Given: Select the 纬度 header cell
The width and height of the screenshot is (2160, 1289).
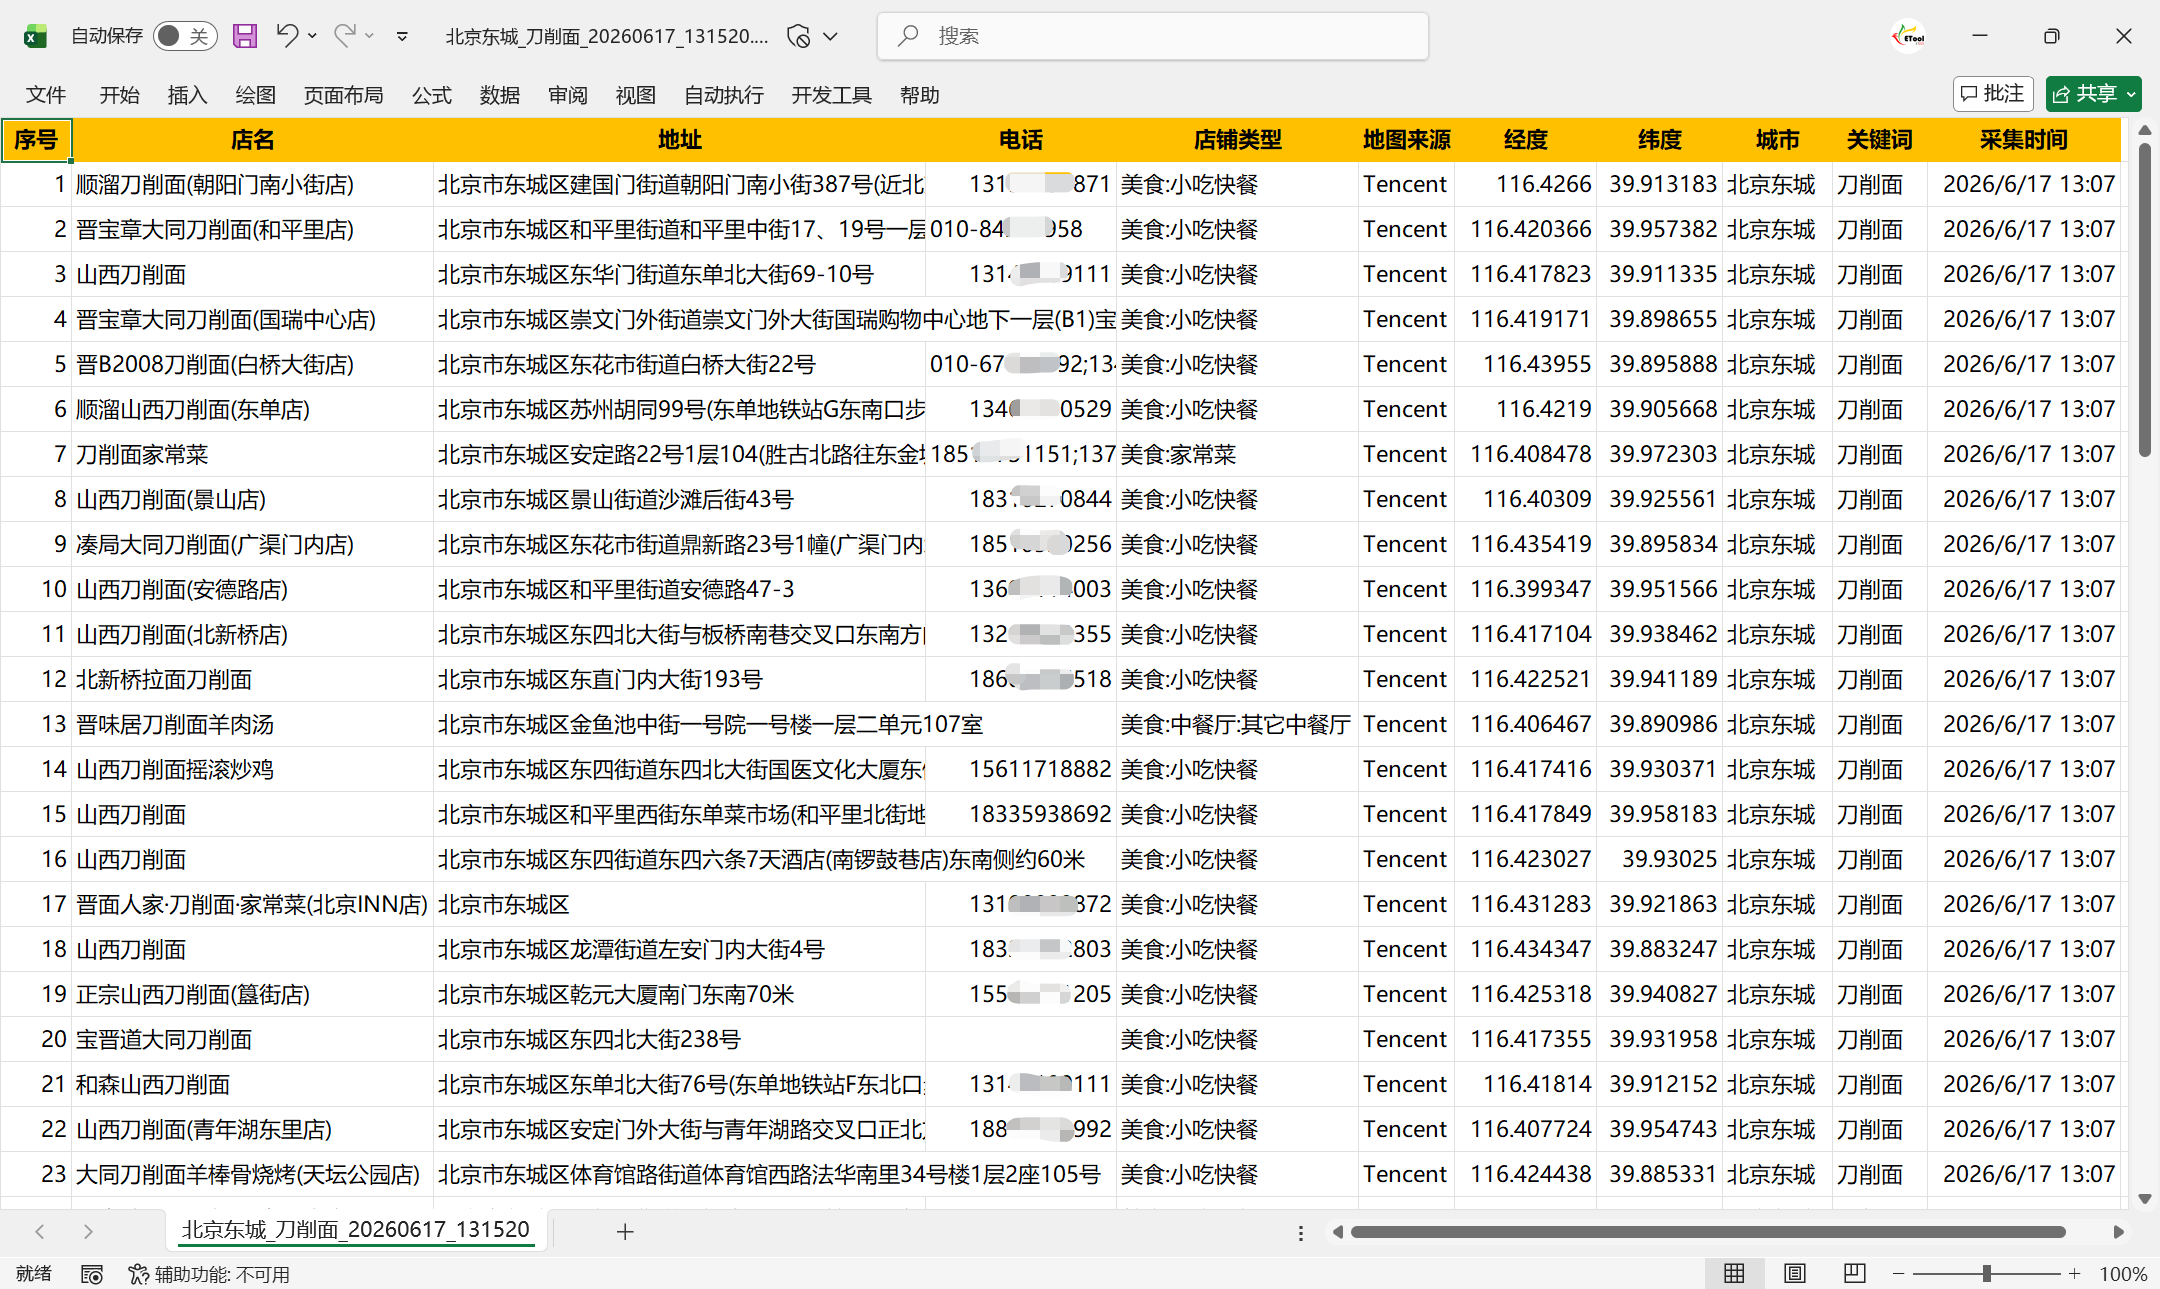Looking at the screenshot, I should coord(1660,140).
